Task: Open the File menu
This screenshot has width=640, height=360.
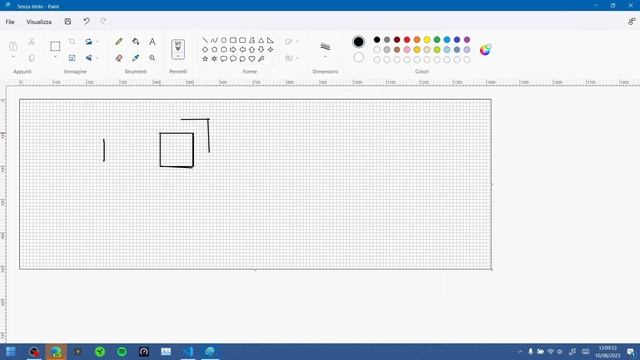Action: [10, 22]
